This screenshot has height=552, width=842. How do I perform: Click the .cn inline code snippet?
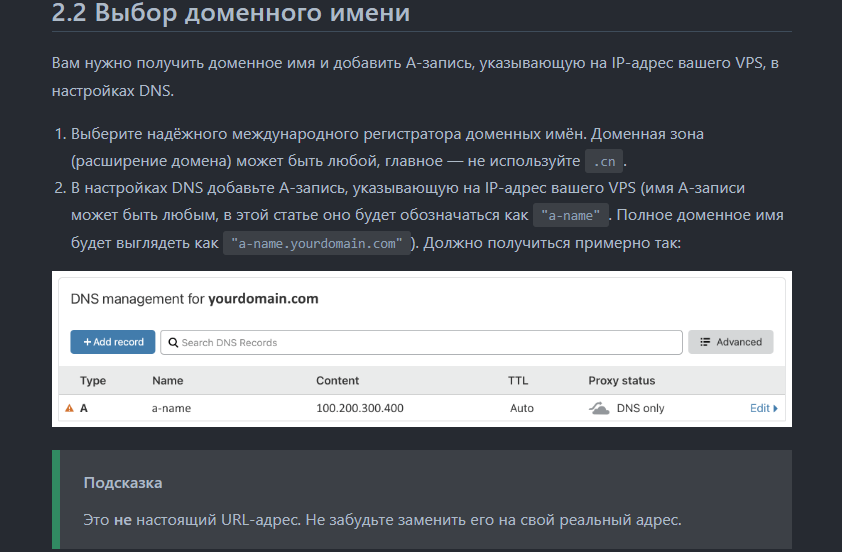(604, 161)
